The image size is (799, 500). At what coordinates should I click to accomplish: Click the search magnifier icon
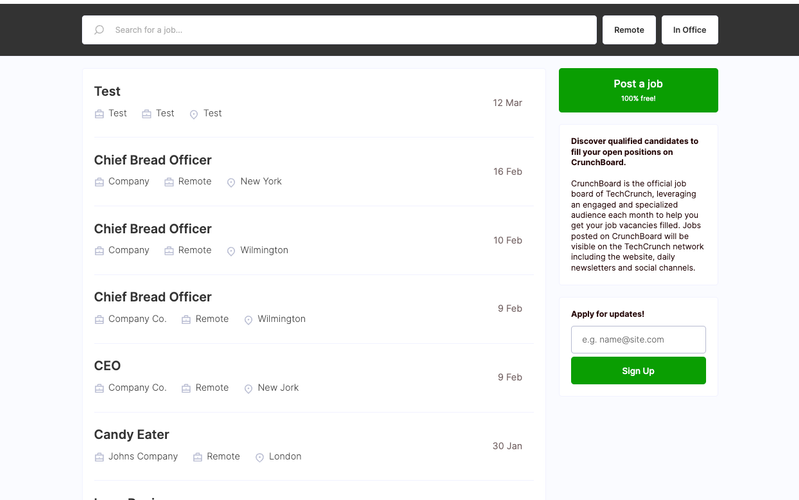(x=99, y=30)
